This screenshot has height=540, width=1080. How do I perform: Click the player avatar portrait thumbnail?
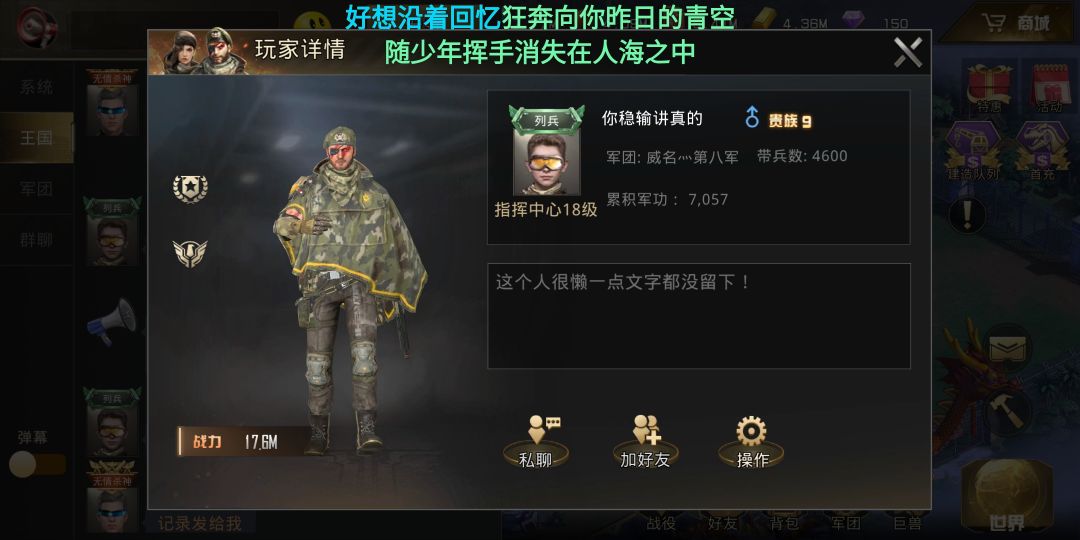547,162
